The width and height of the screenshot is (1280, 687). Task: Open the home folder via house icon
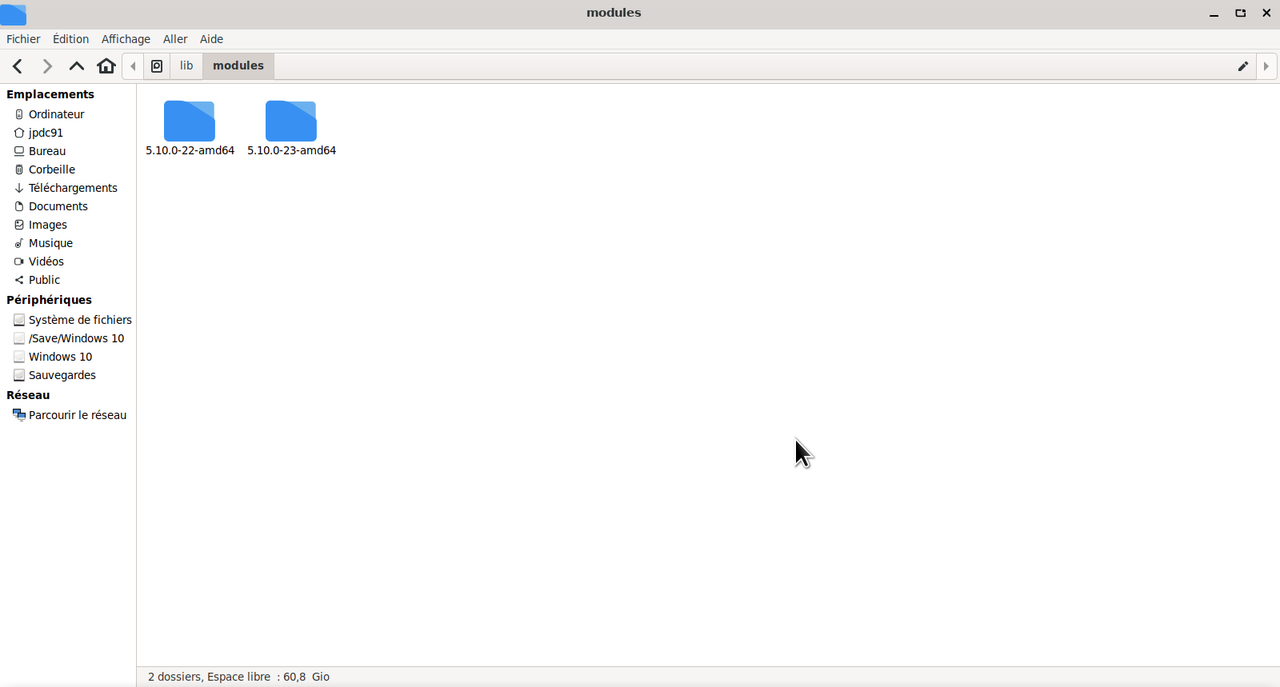coord(106,66)
